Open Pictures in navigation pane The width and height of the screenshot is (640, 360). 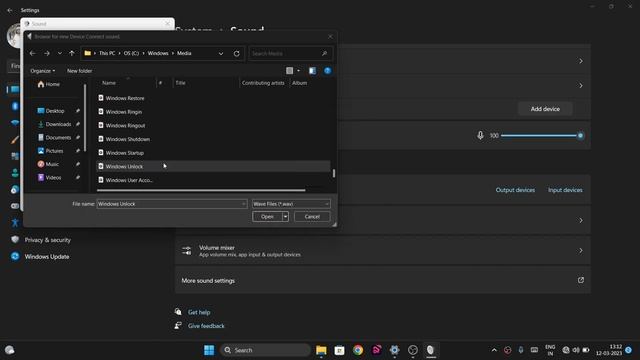[x=50, y=151]
